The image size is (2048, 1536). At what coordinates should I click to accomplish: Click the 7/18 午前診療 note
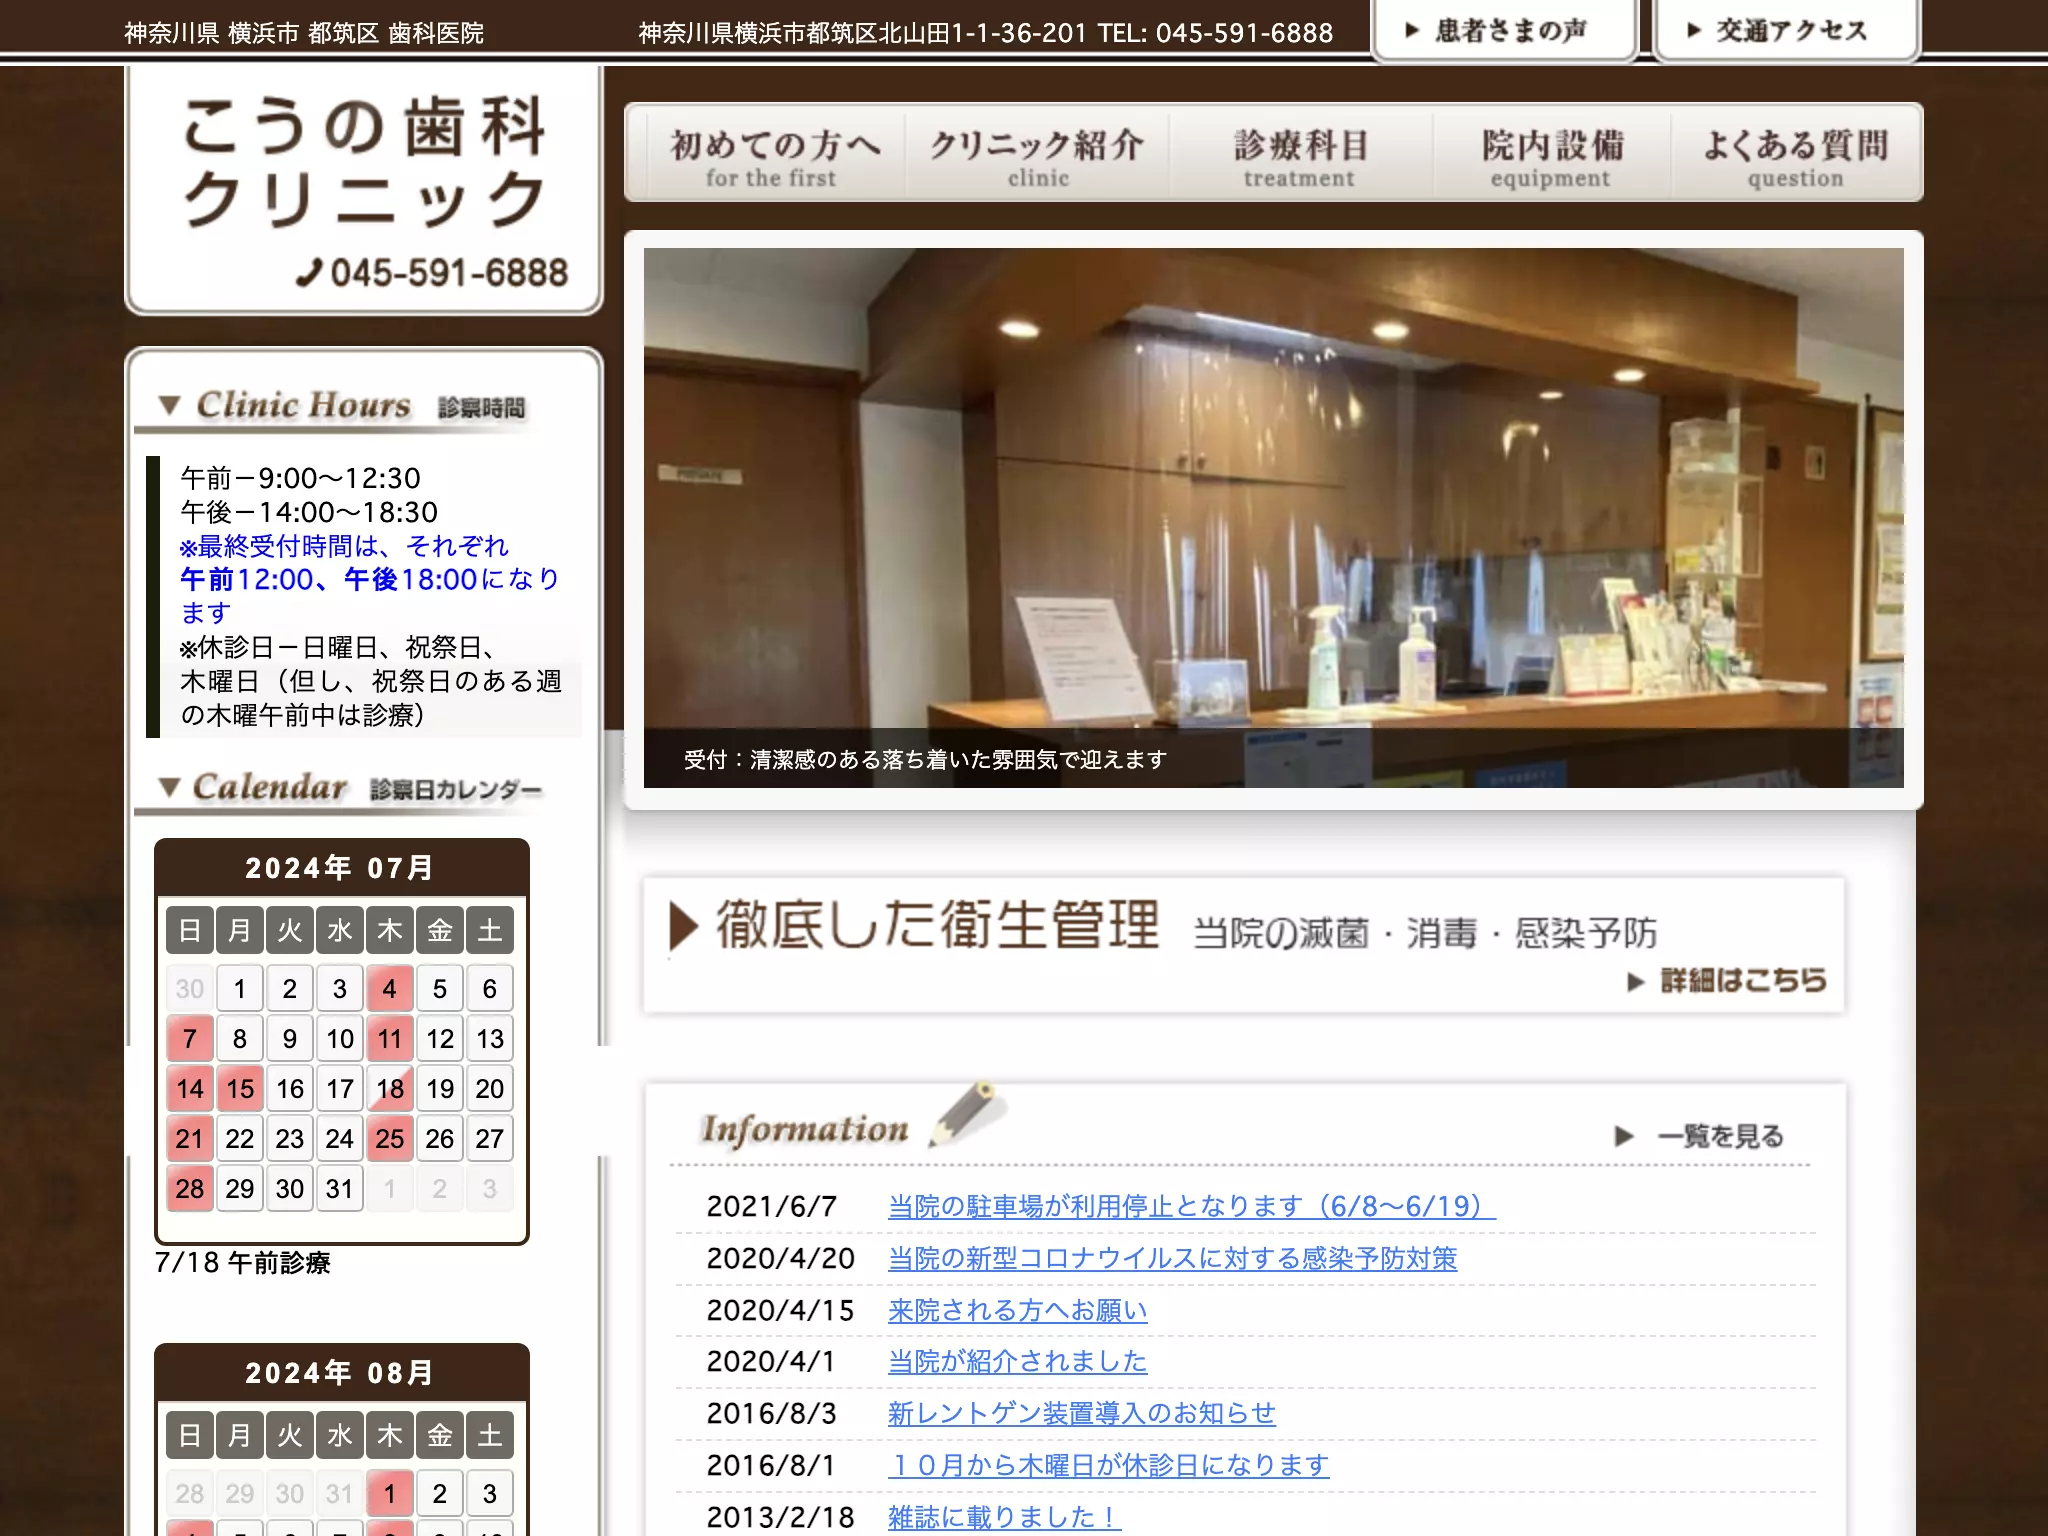click(243, 1262)
